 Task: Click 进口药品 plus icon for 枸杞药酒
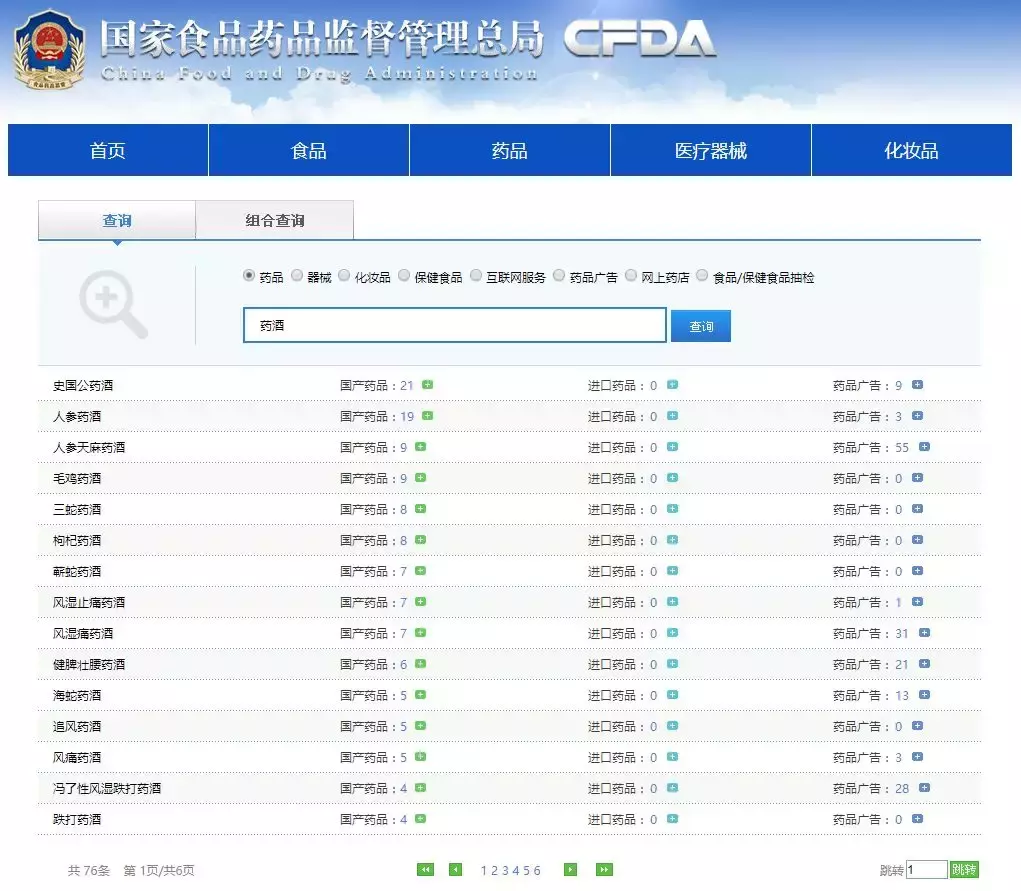point(673,540)
